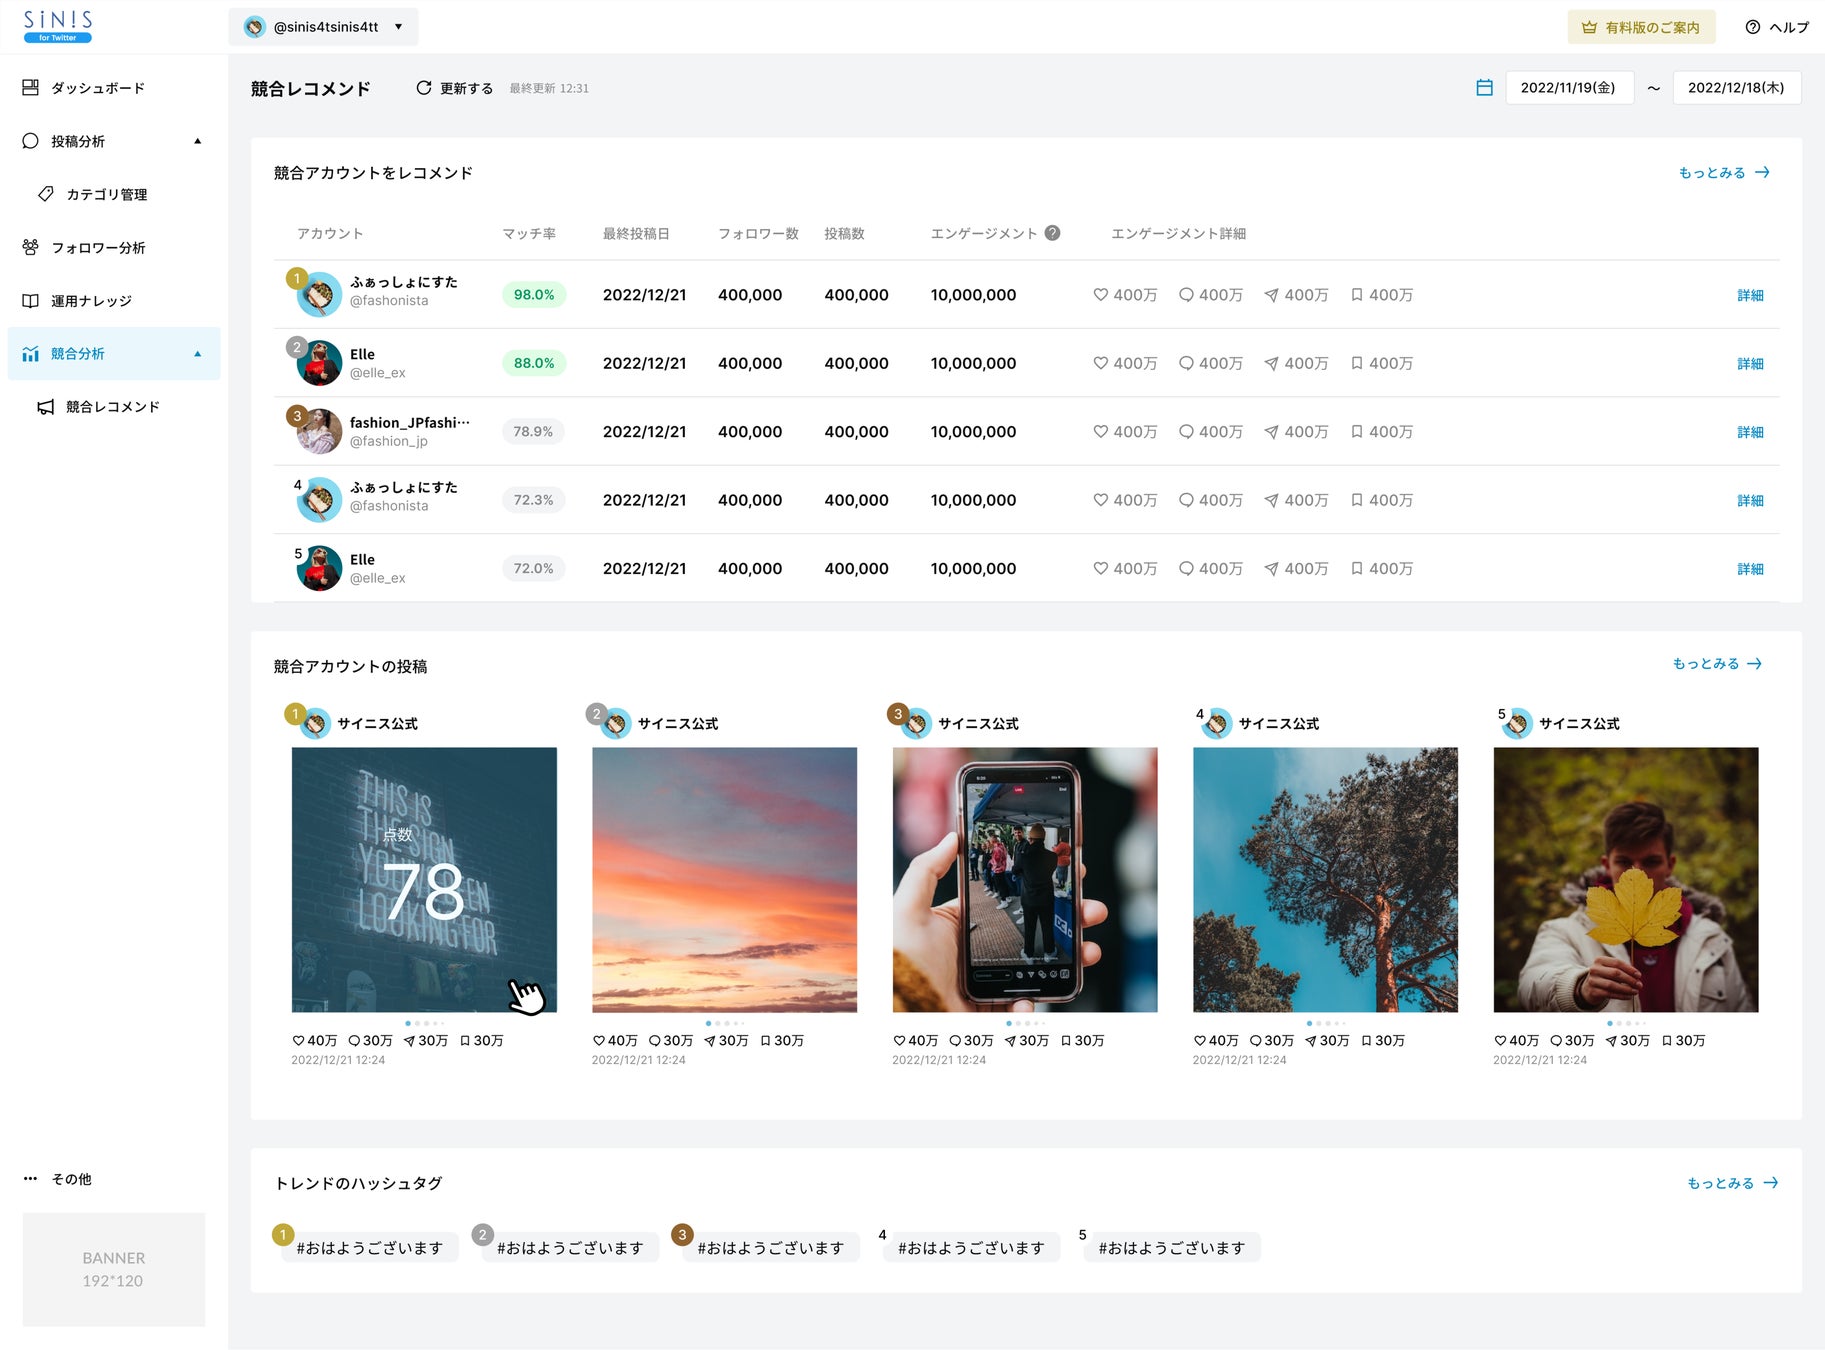Open the calendar icon by date range
The width and height of the screenshot is (1825, 1350).
pyautogui.click(x=1485, y=88)
